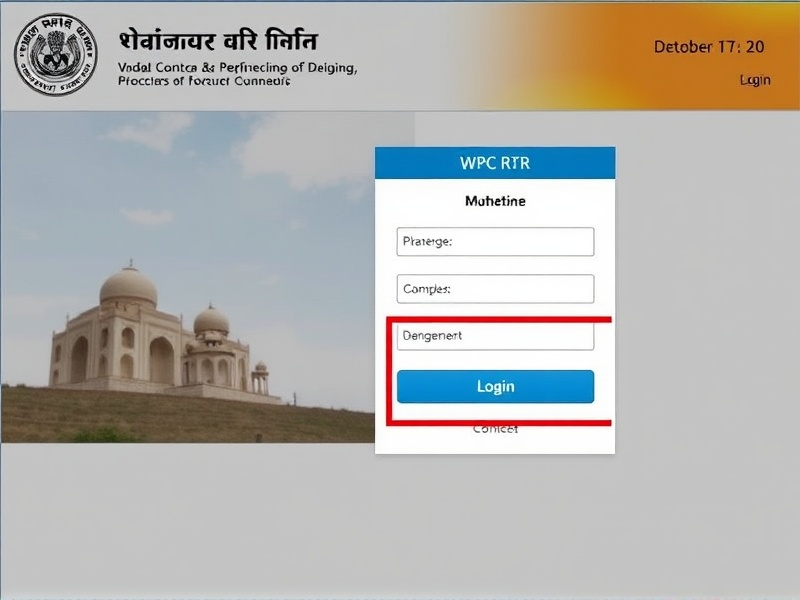
Task: Click the blue 'WPC RTR' panel header
Action: [495, 163]
